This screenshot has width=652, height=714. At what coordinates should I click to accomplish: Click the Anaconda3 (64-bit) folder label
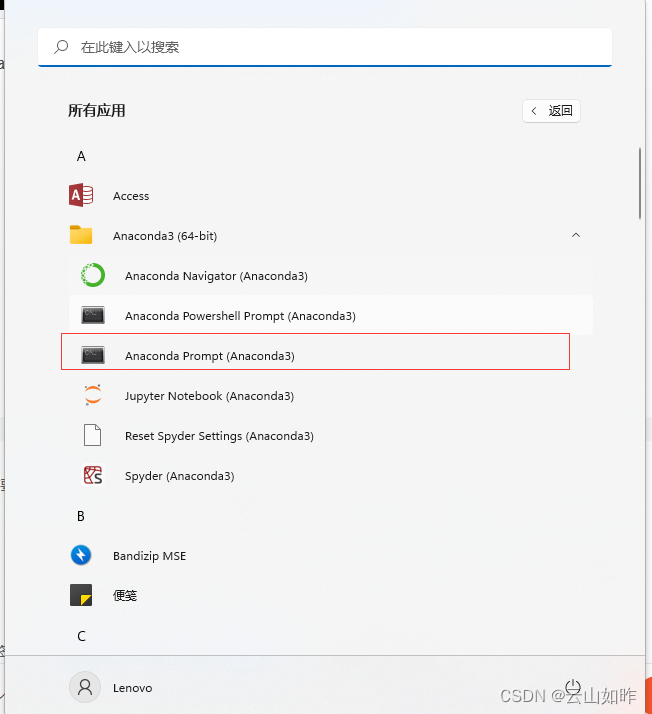pyautogui.click(x=165, y=236)
